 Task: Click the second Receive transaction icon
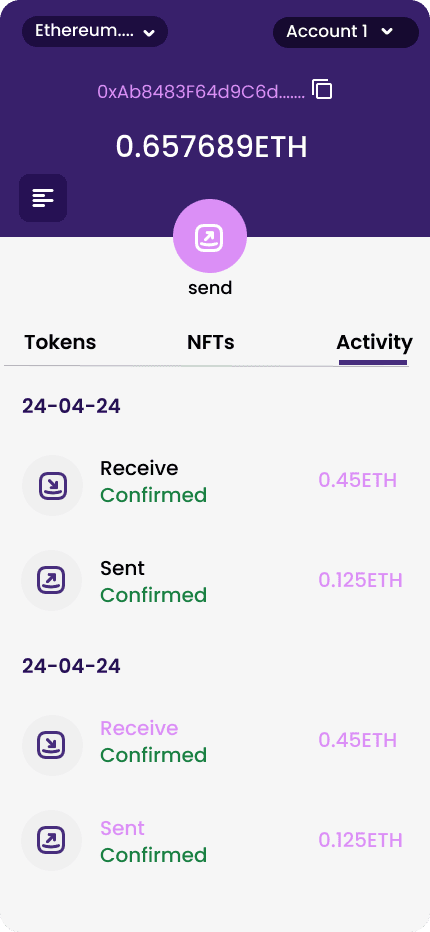(52, 745)
